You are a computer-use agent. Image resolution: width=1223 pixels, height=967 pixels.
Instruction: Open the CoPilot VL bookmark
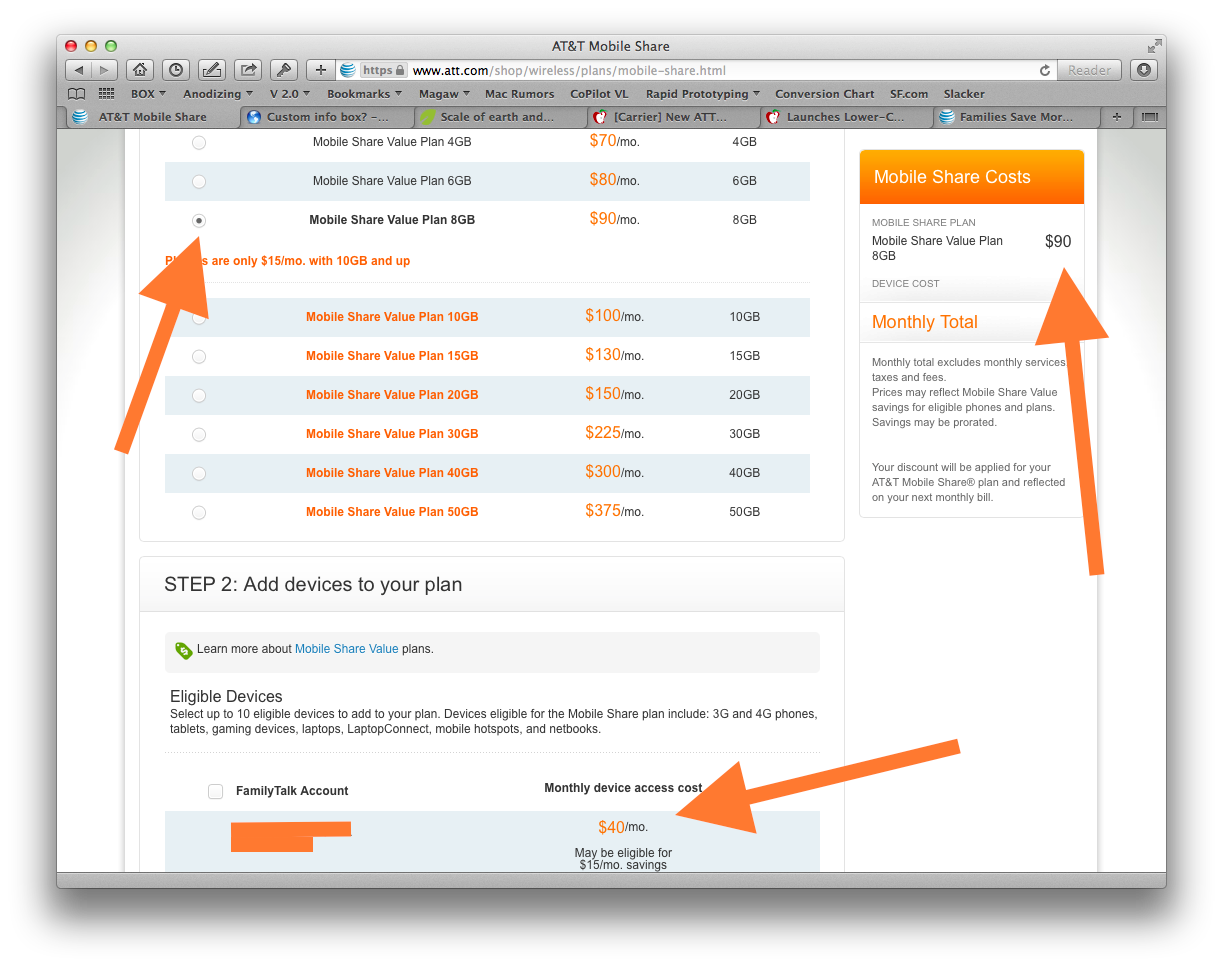pyautogui.click(x=599, y=94)
